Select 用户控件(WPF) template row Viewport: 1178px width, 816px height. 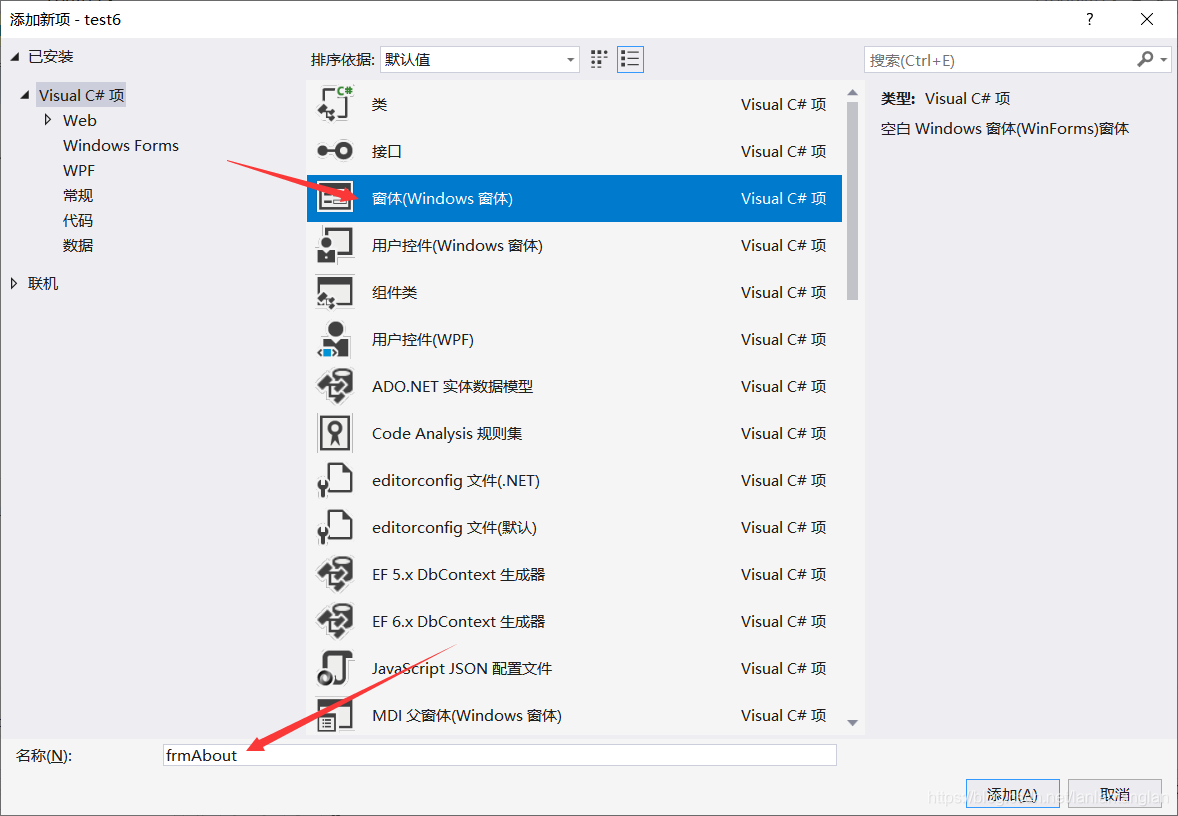574,340
